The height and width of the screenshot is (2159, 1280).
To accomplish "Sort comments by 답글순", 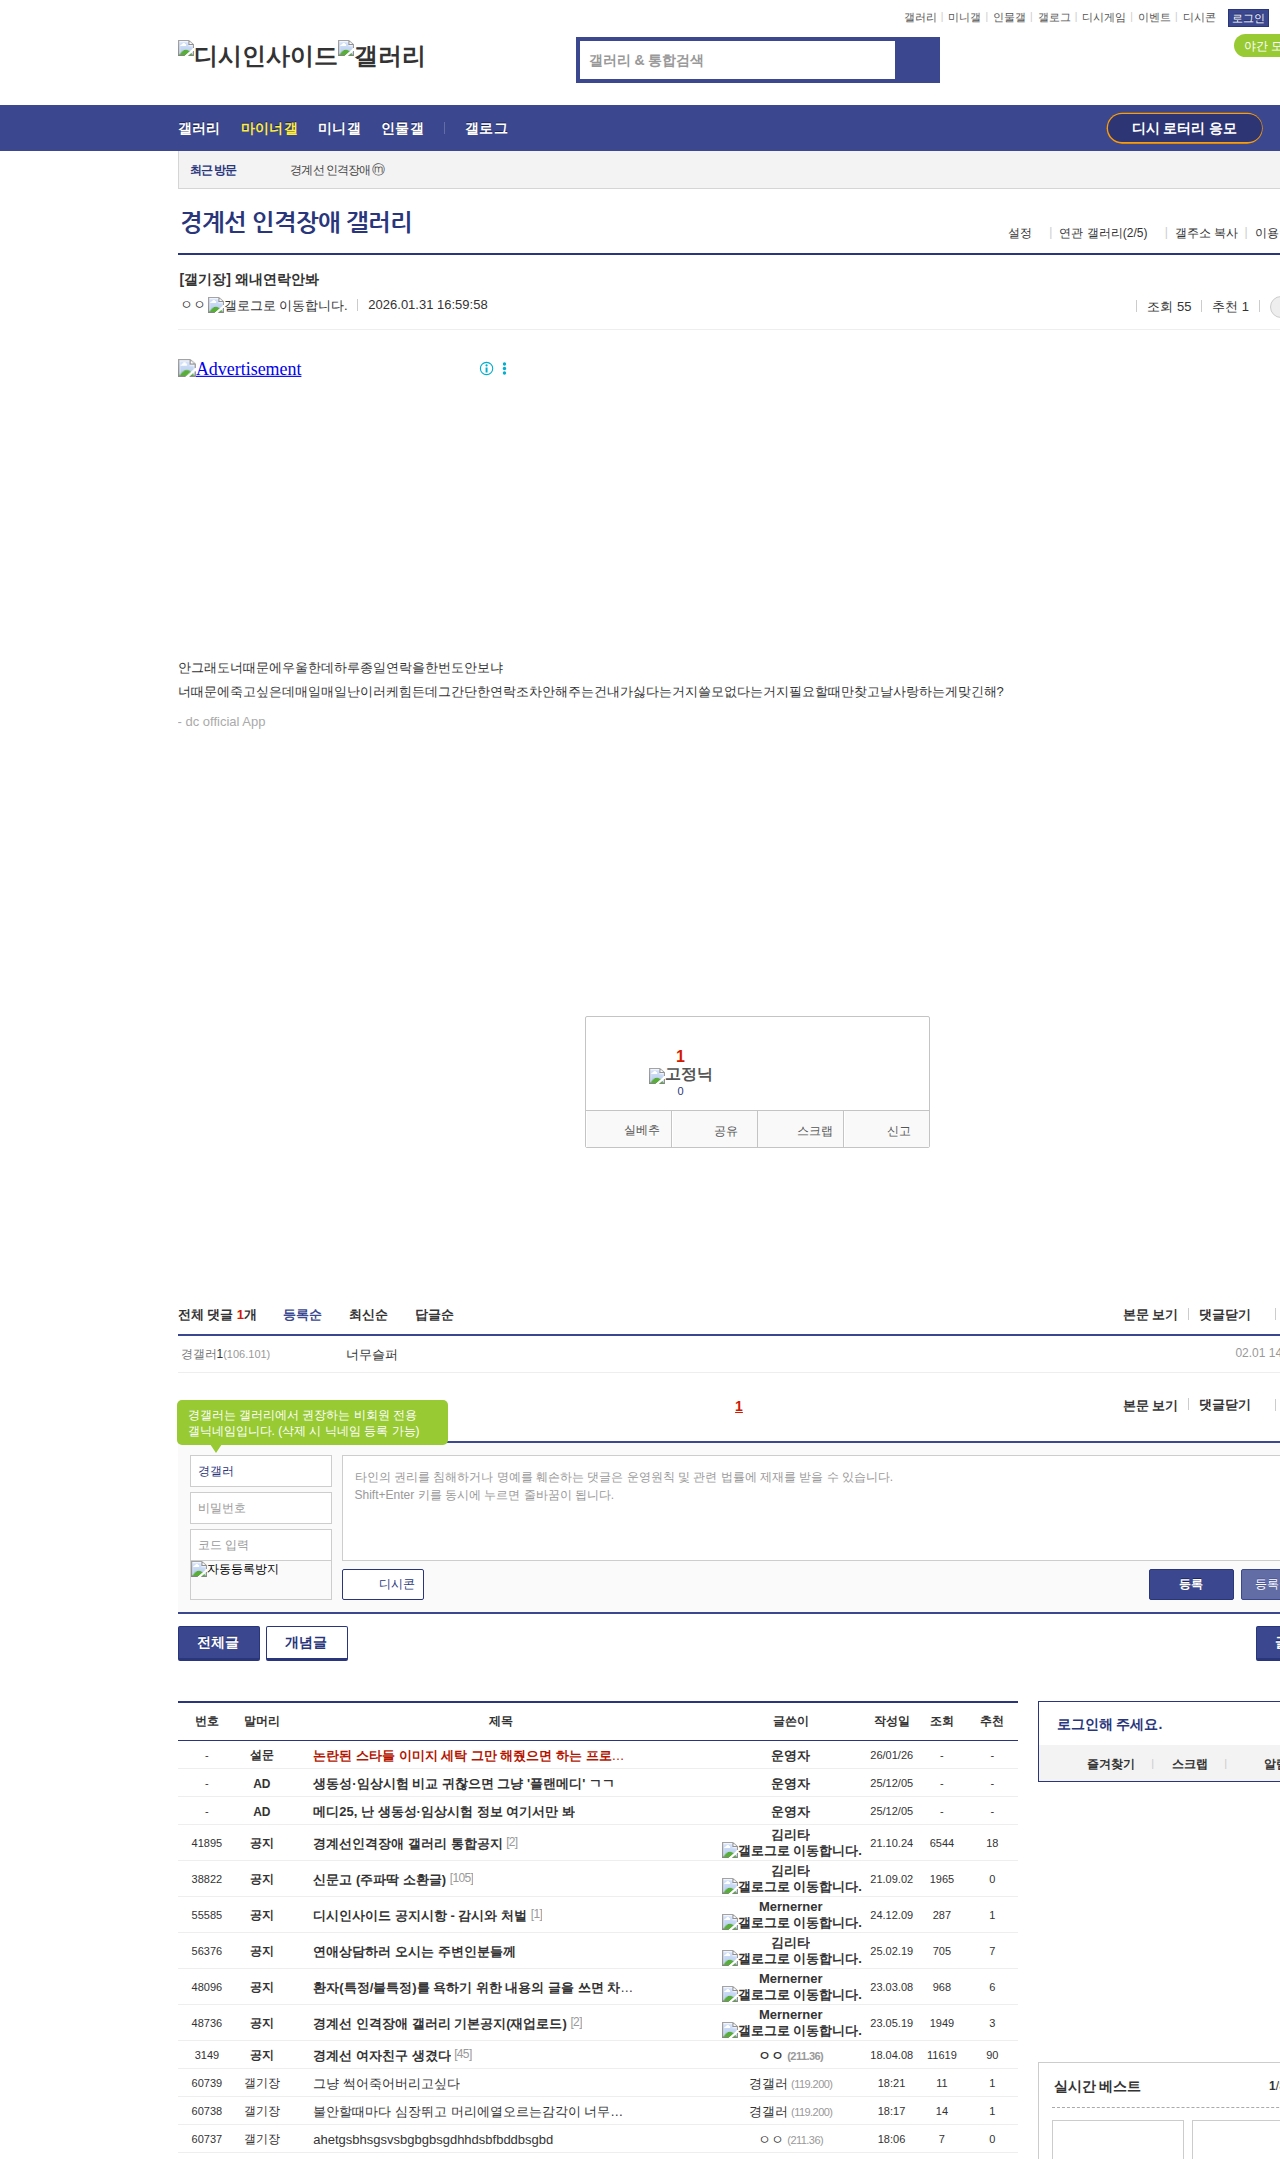I will (434, 1315).
